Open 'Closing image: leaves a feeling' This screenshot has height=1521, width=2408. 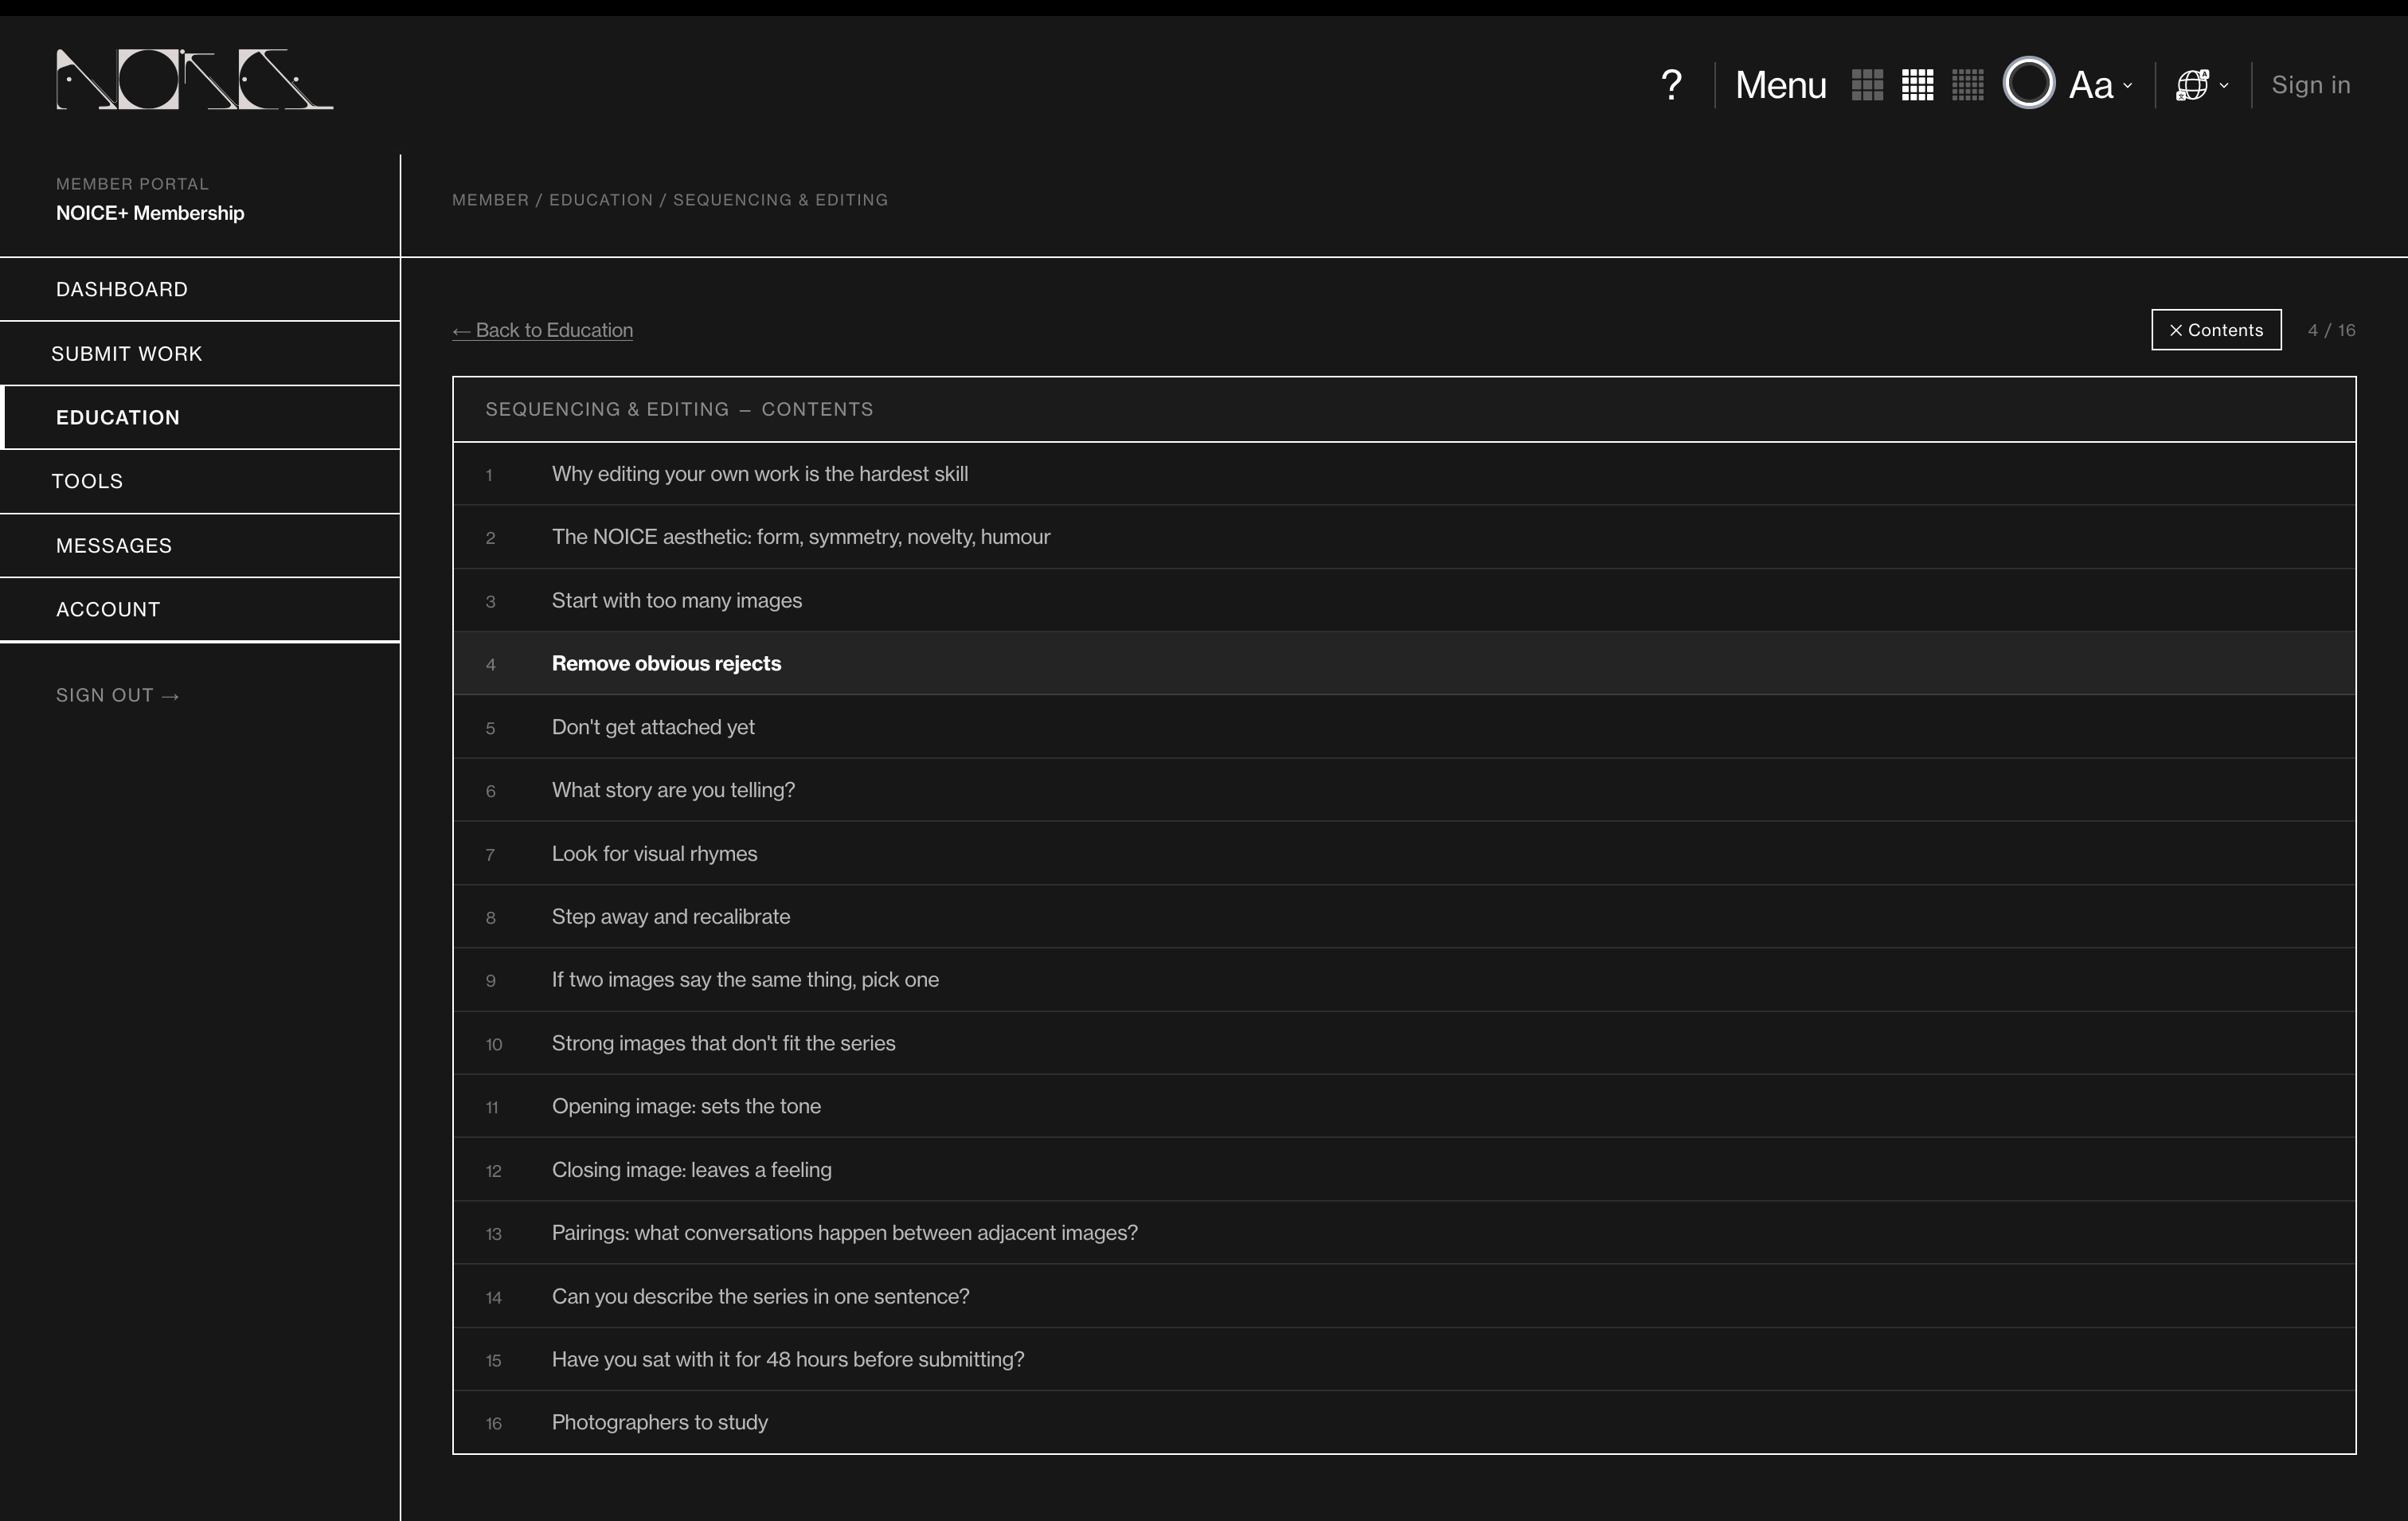1404,1169
